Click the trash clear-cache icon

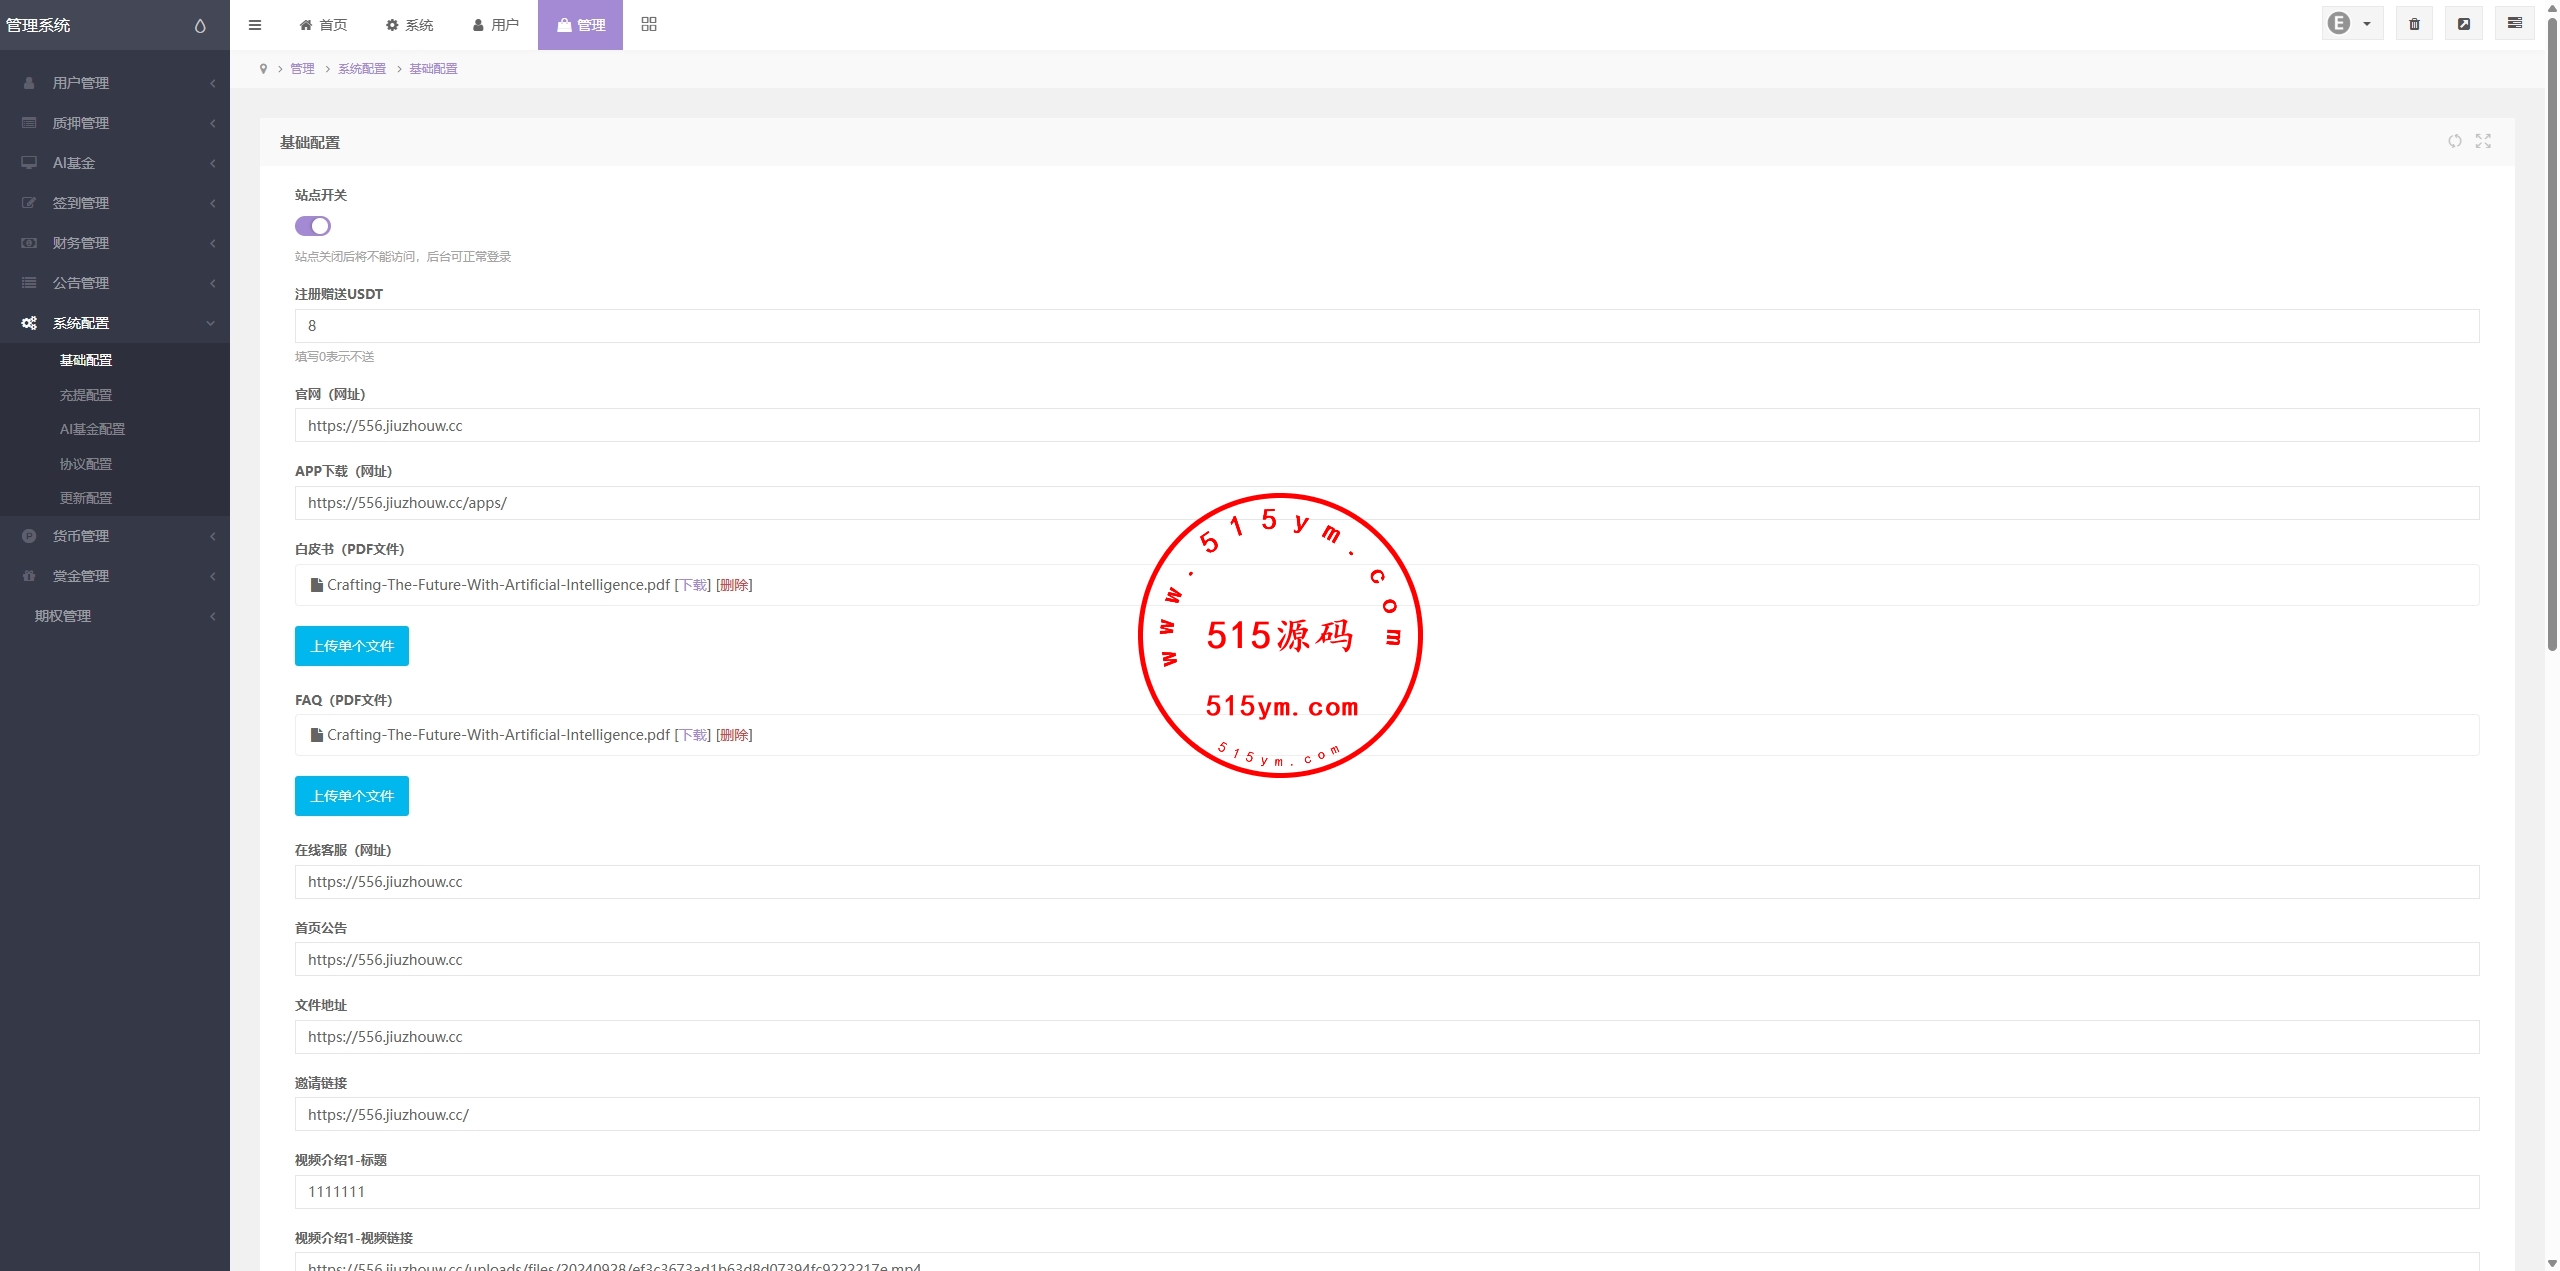[2414, 24]
